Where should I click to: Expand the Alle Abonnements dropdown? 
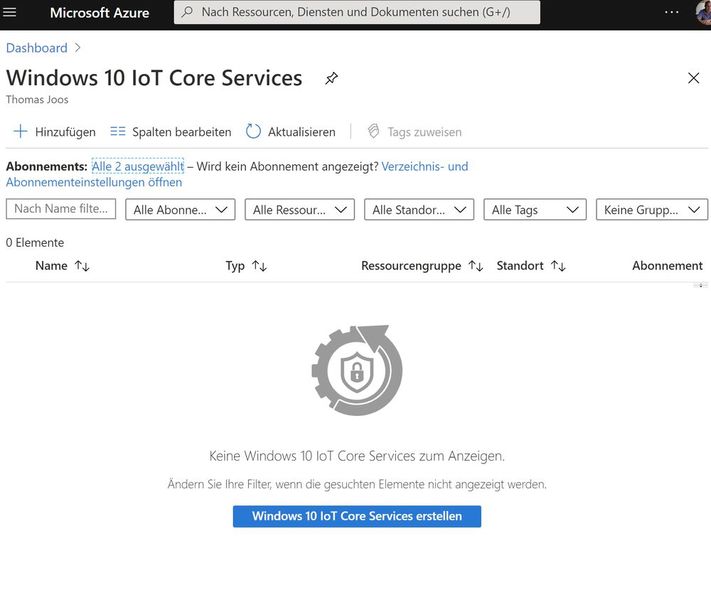(180, 210)
